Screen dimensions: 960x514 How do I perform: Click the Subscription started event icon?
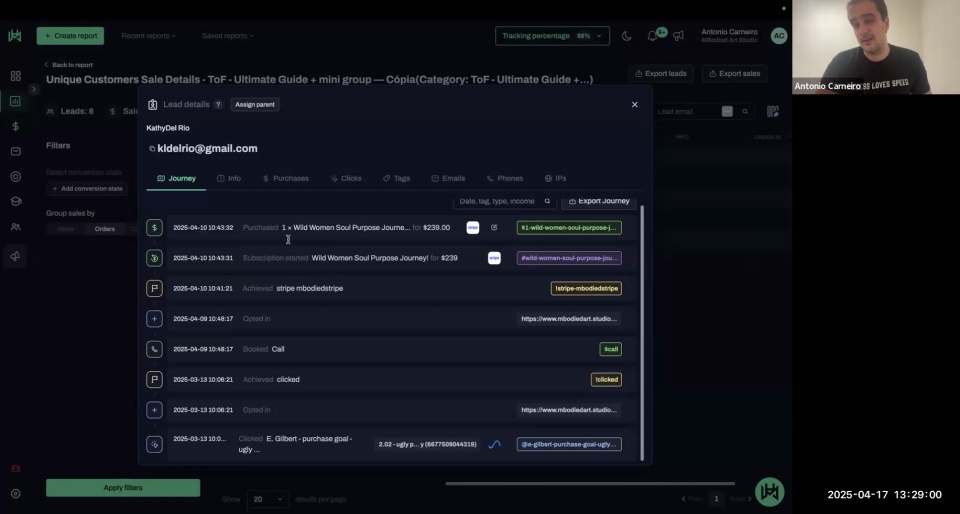pyautogui.click(x=154, y=258)
